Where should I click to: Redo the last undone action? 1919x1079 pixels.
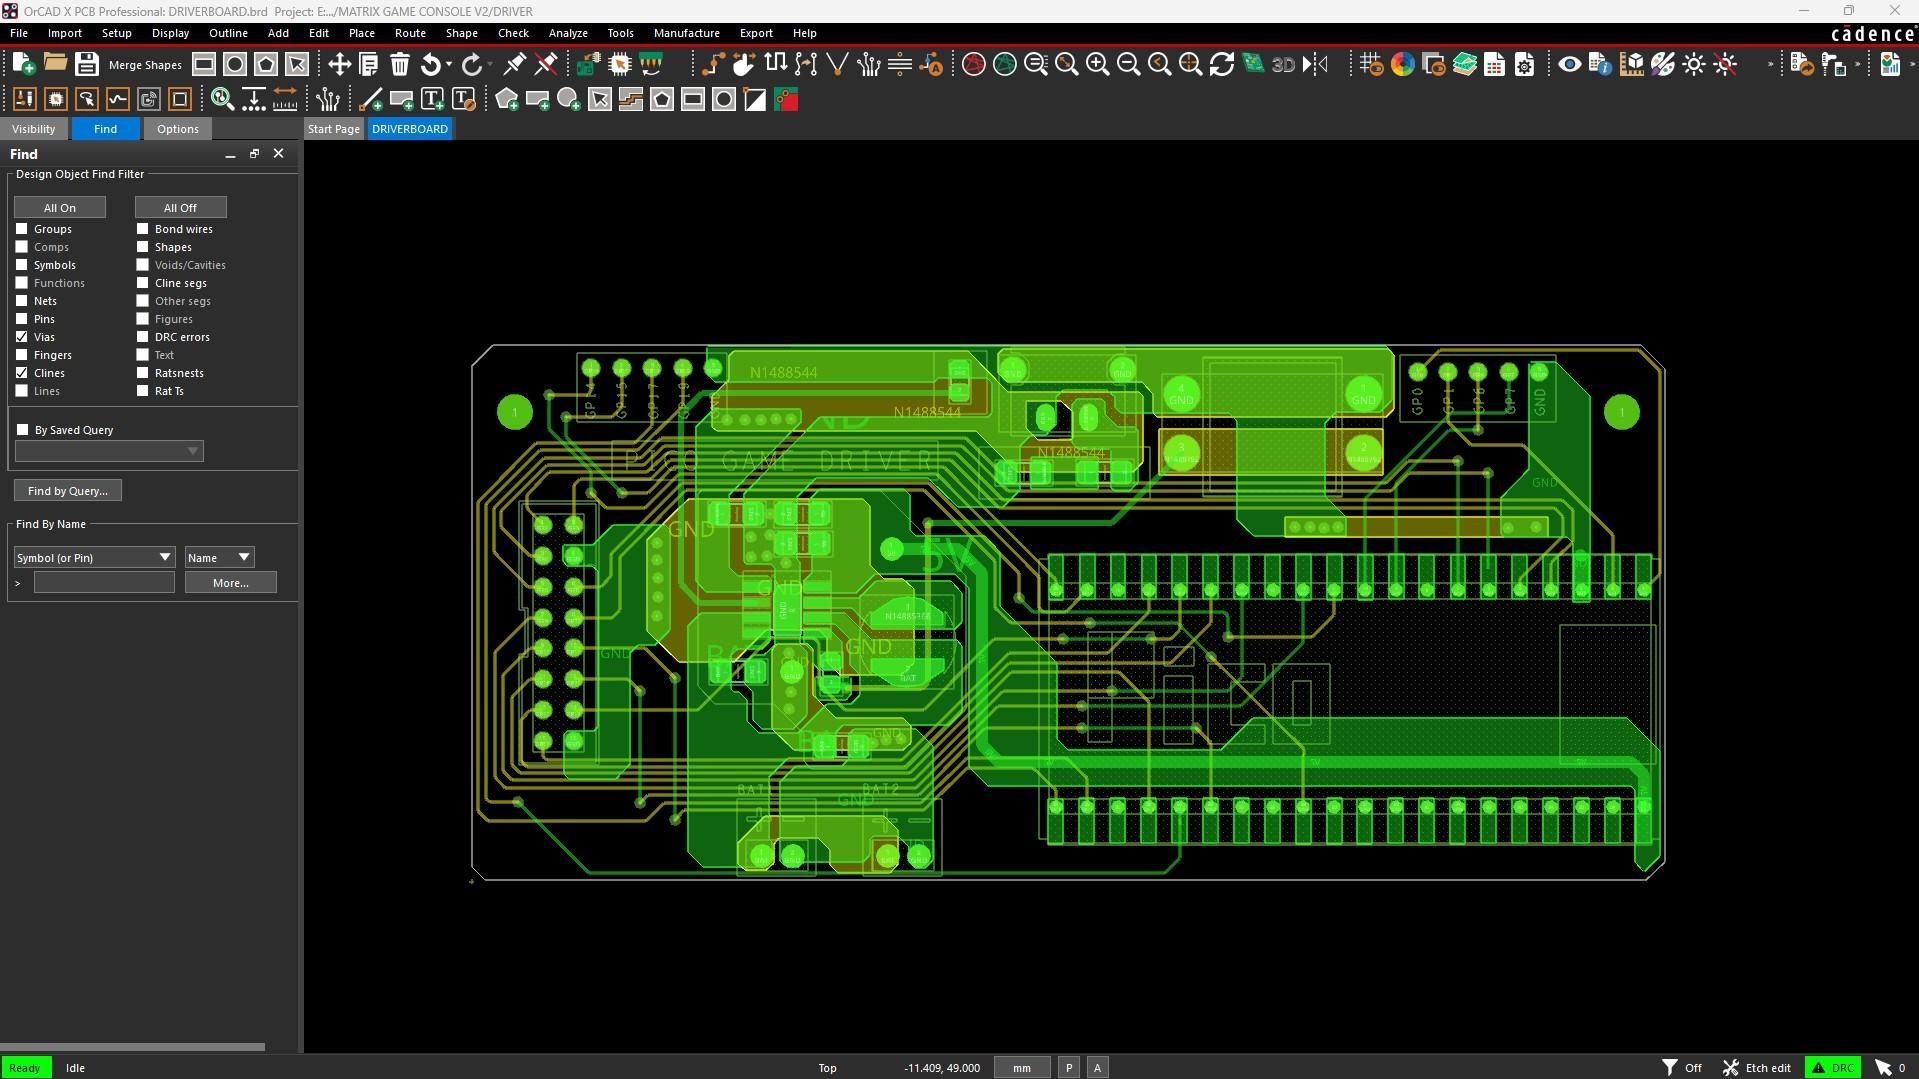[472, 64]
